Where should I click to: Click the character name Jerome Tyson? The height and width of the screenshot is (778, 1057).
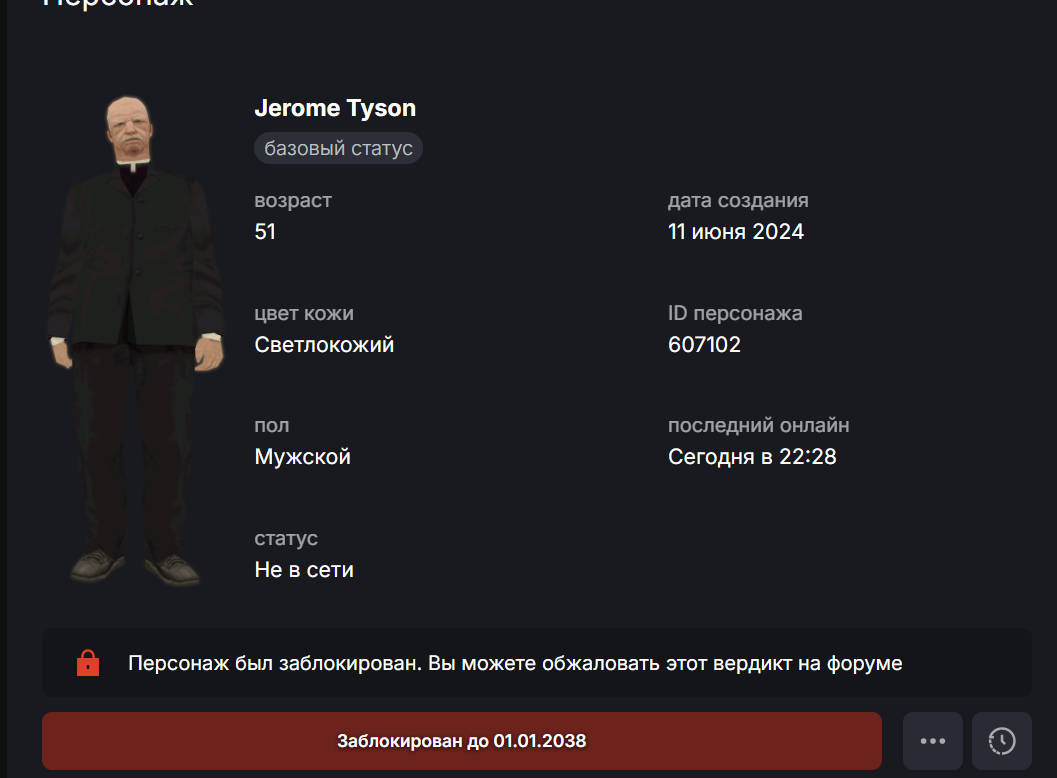coord(335,108)
